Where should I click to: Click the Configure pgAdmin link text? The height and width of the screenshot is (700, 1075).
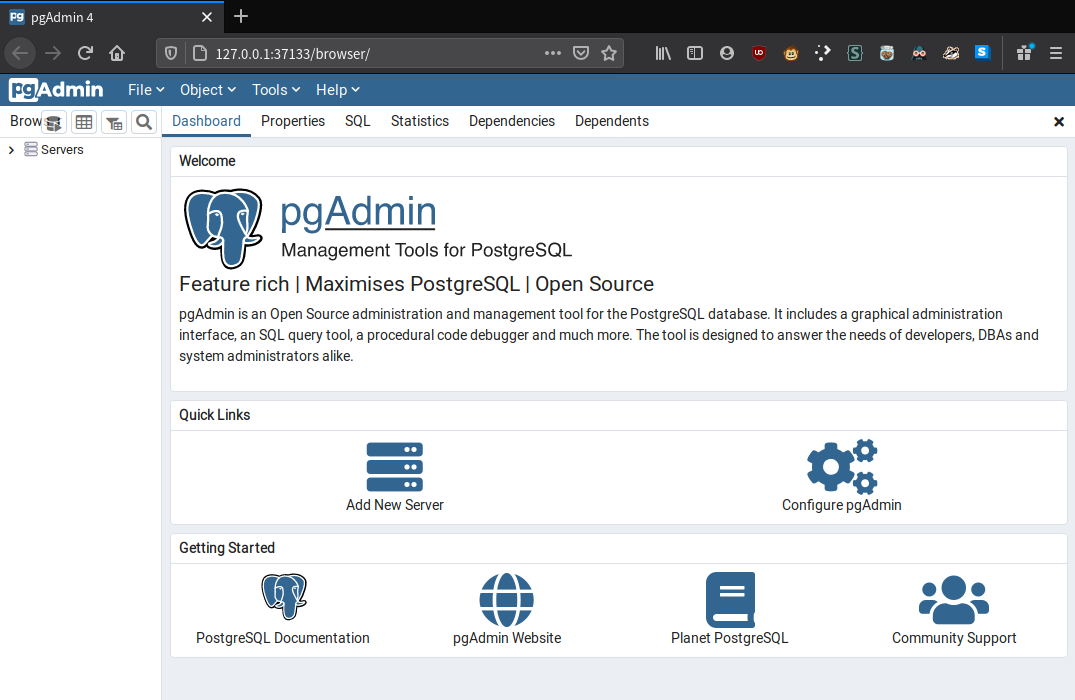[842, 505]
